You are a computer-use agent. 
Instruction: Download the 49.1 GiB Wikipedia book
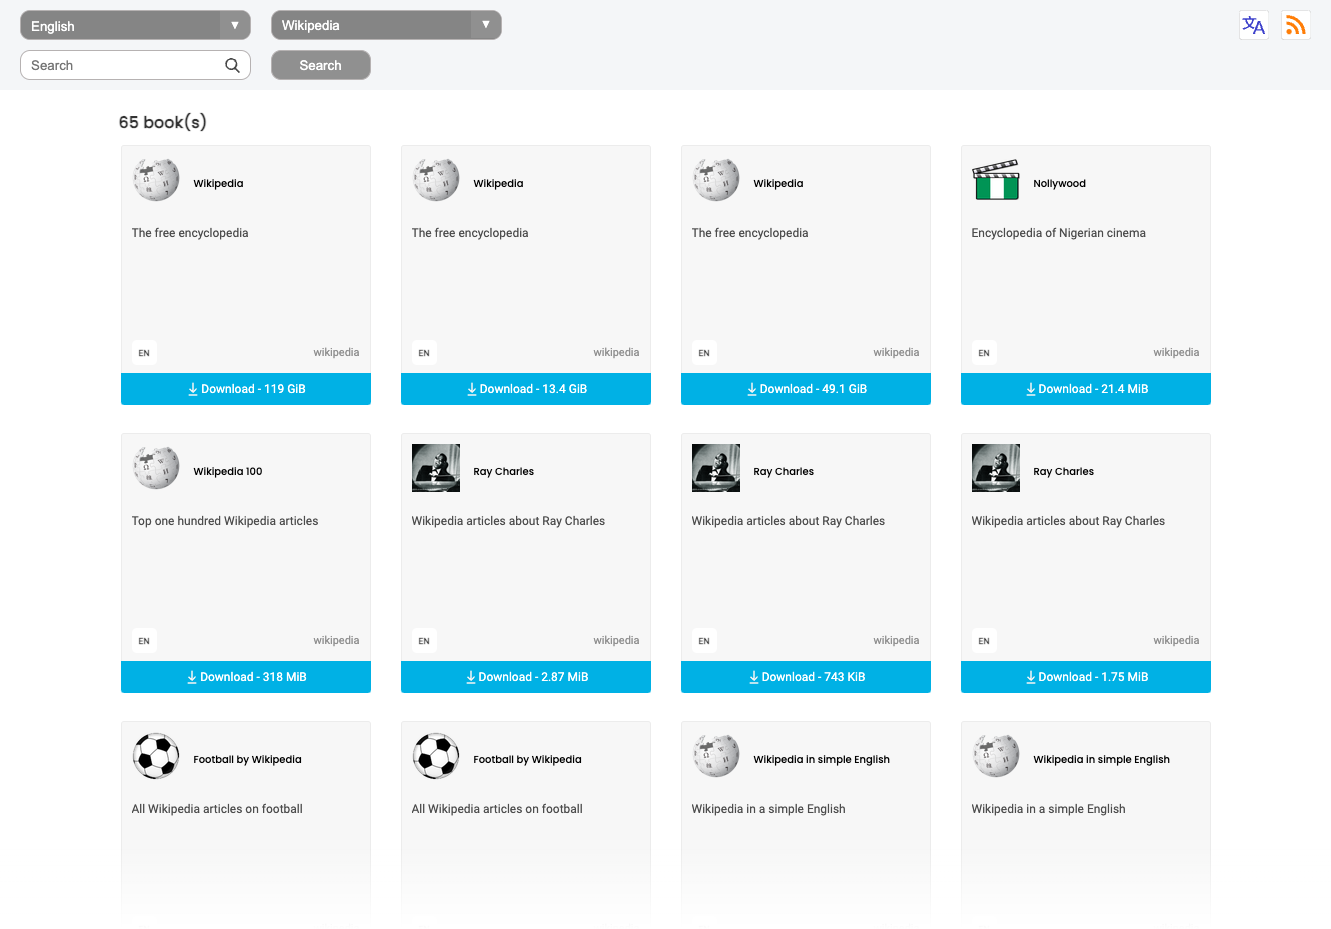coord(806,389)
